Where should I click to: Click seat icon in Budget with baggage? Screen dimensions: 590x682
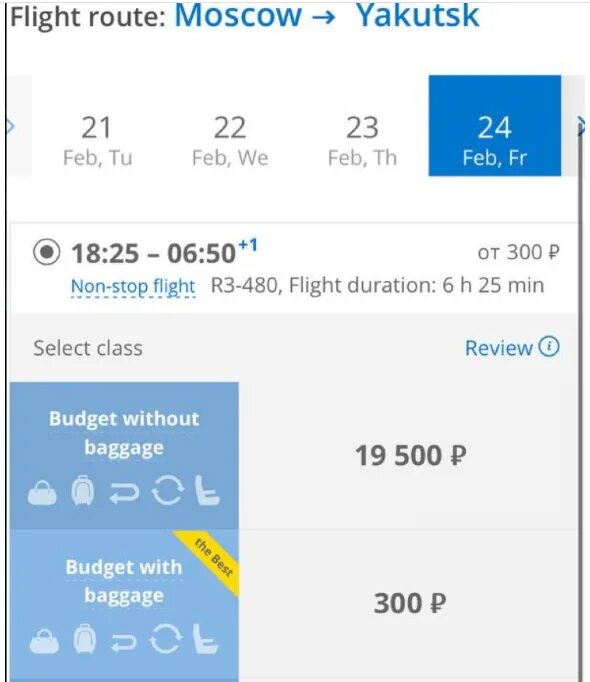[x=205, y=639]
